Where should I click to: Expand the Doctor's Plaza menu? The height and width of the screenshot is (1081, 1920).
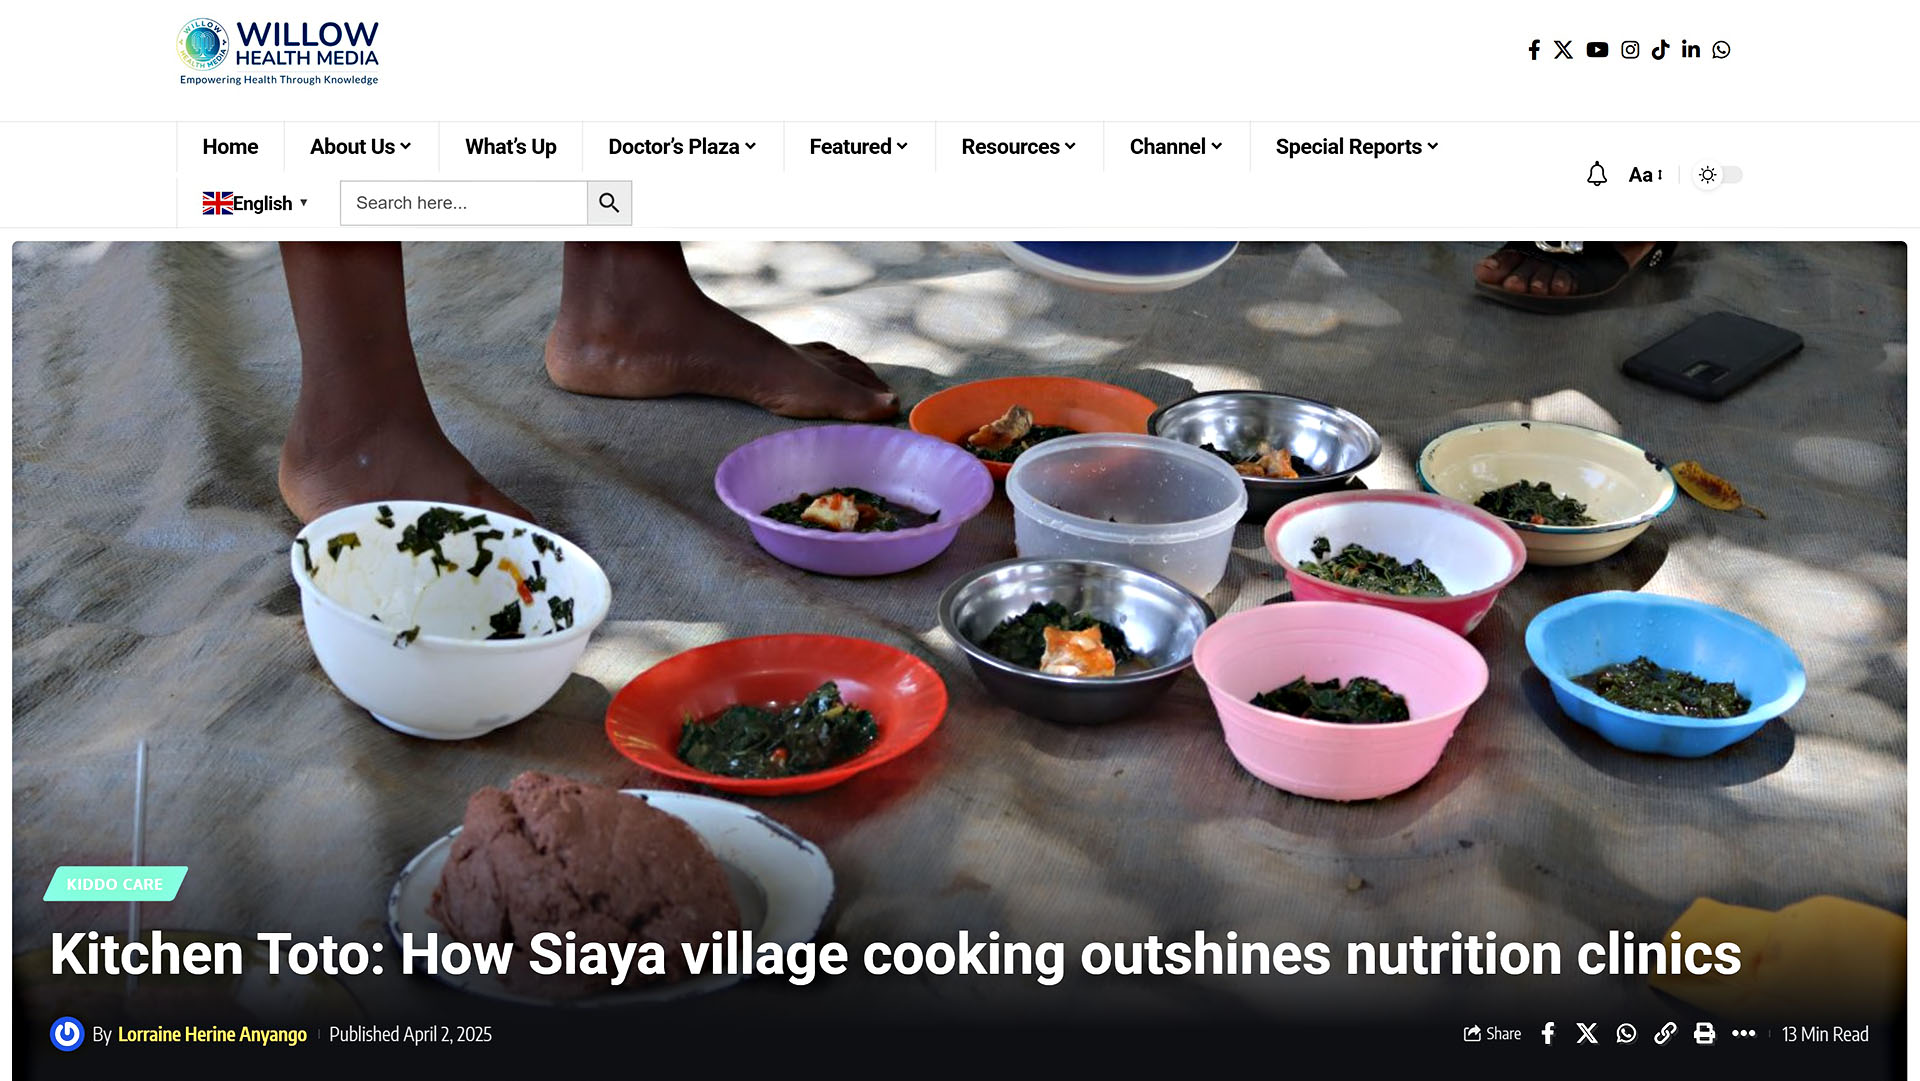click(682, 147)
